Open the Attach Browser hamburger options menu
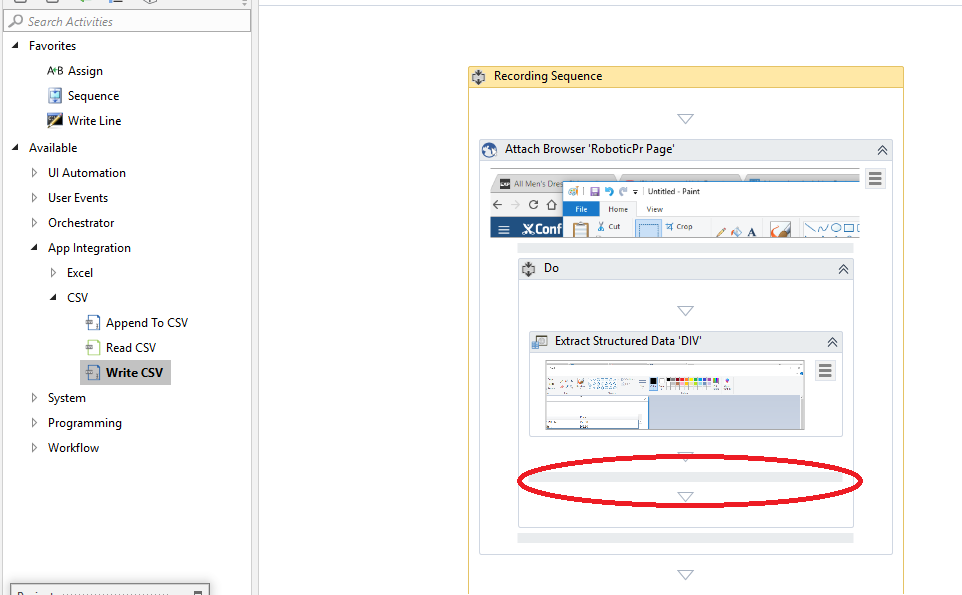This screenshot has height=595, width=962. (875, 179)
